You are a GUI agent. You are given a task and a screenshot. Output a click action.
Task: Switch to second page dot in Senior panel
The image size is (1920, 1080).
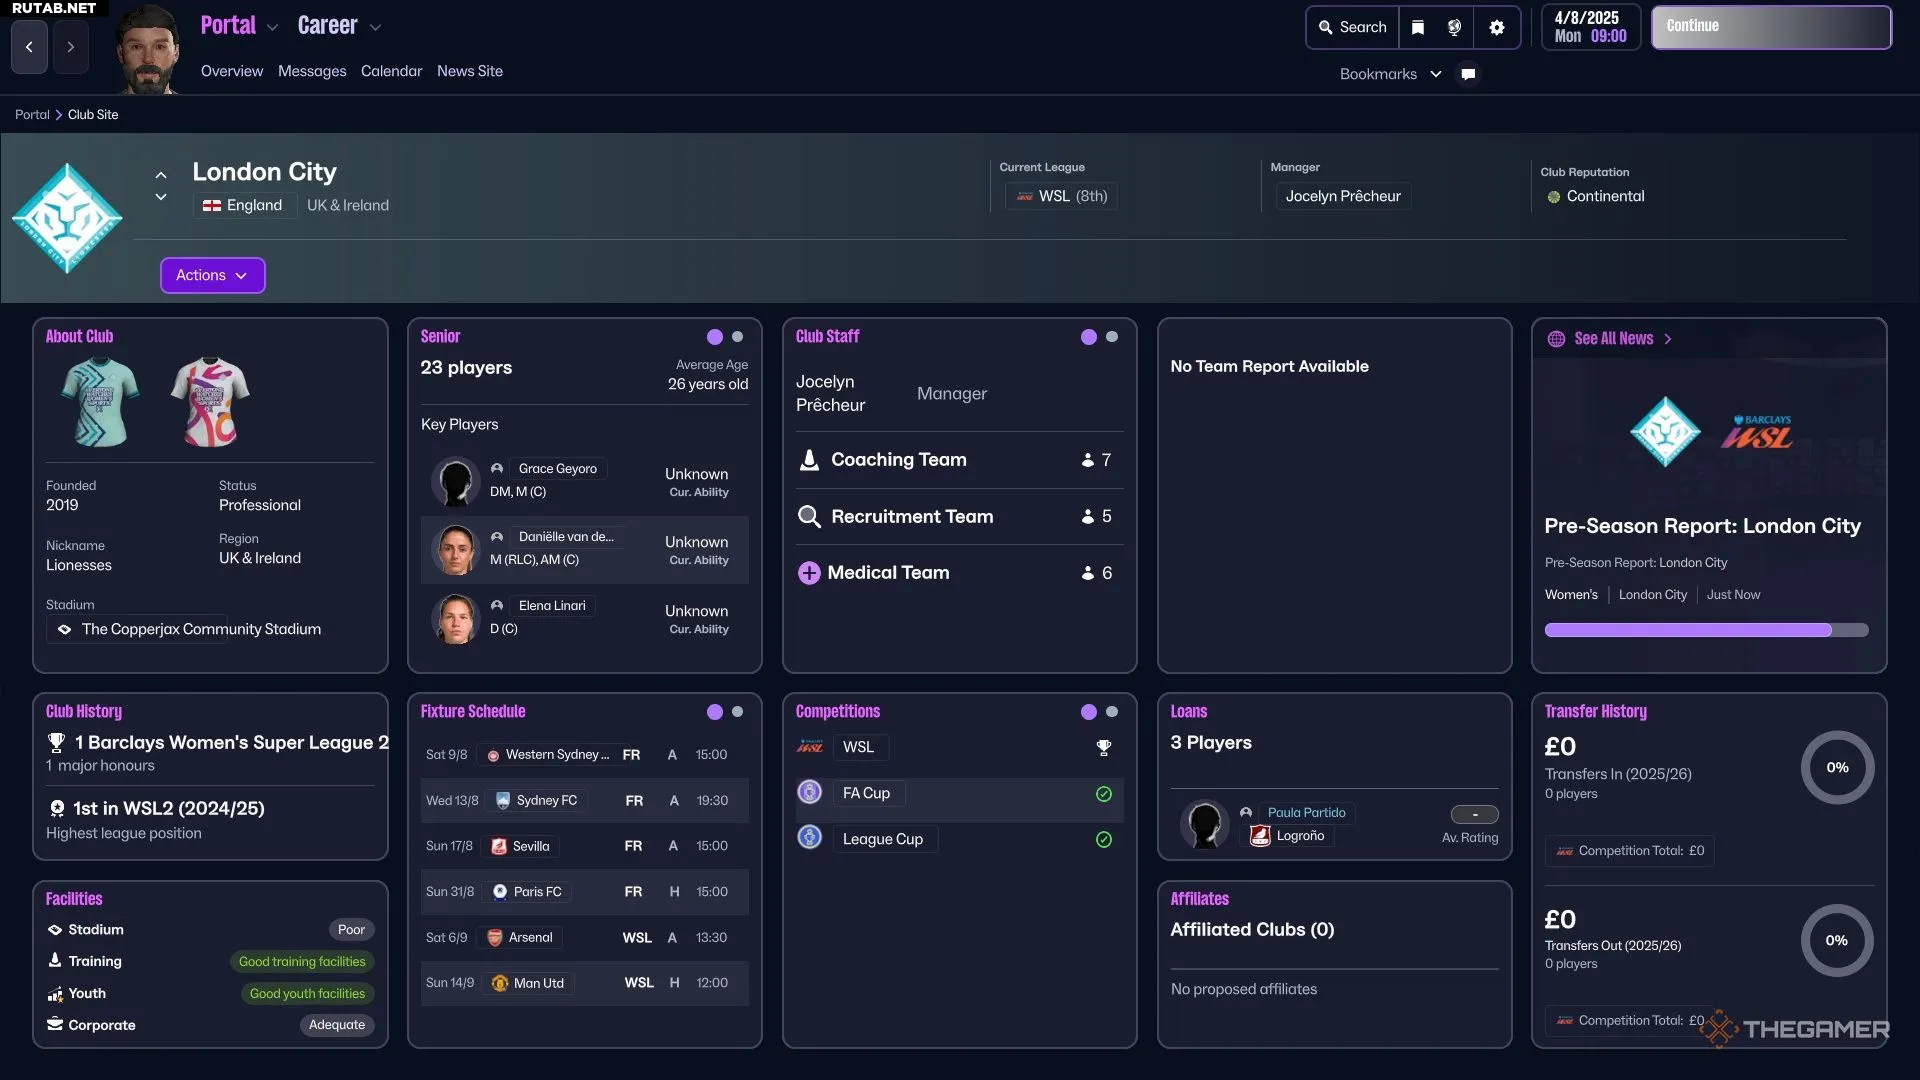click(x=737, y=337)
